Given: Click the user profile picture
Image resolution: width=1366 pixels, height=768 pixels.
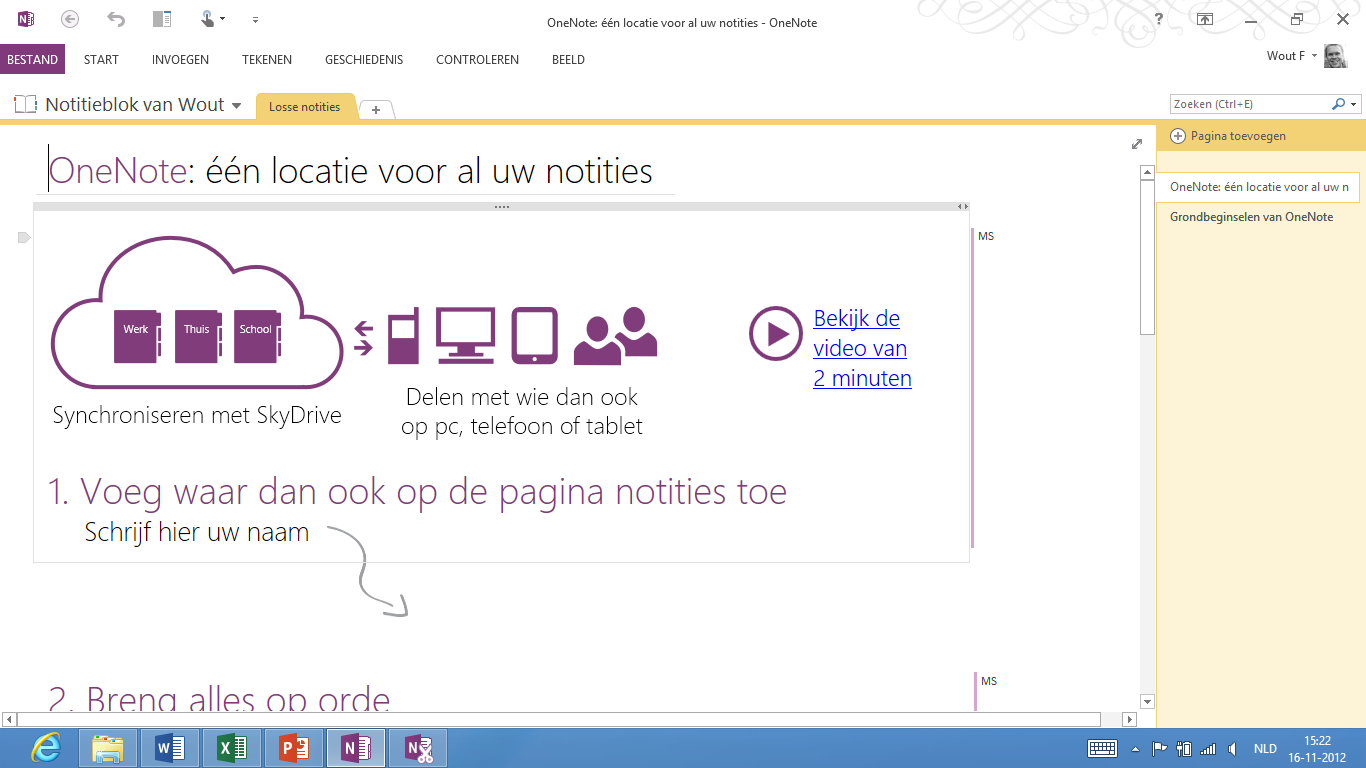Looking at the screenshot, I should point(1335,56).
